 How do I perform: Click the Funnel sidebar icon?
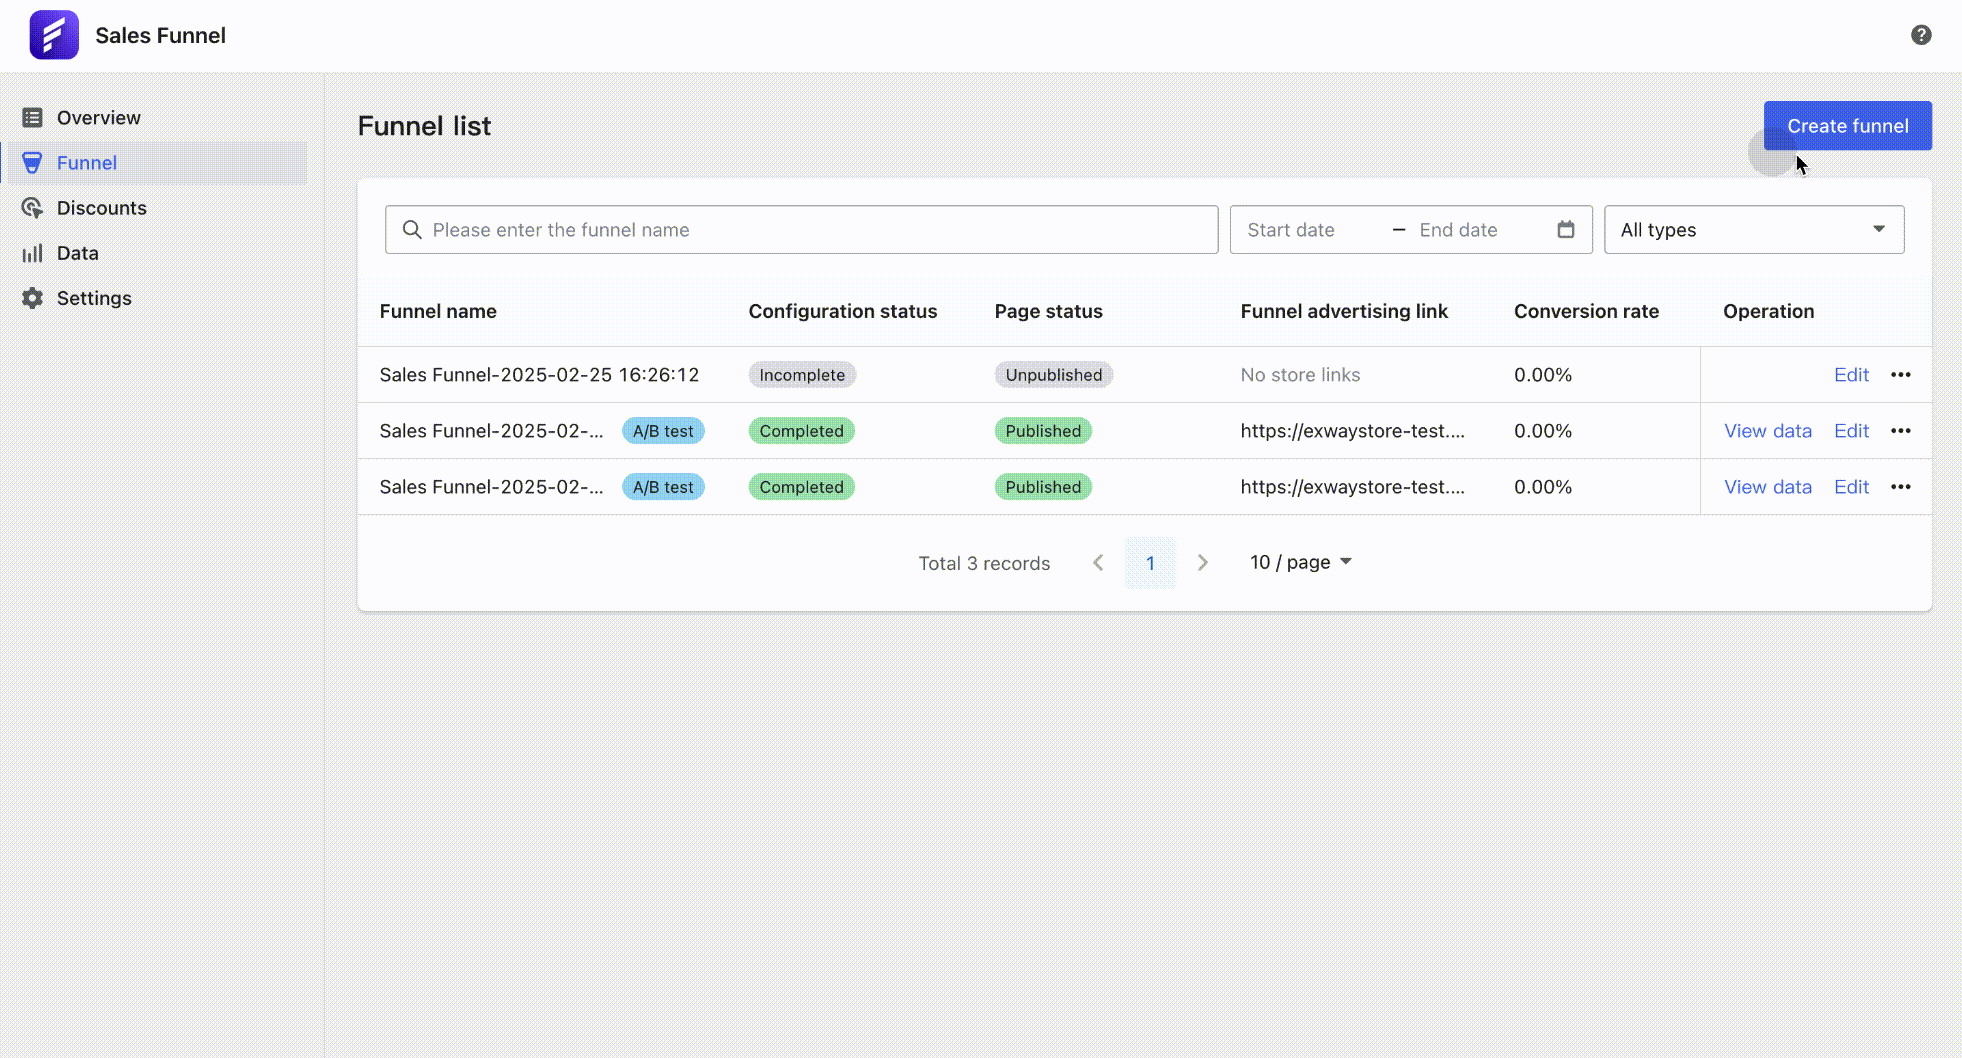[x=32, y=163]
